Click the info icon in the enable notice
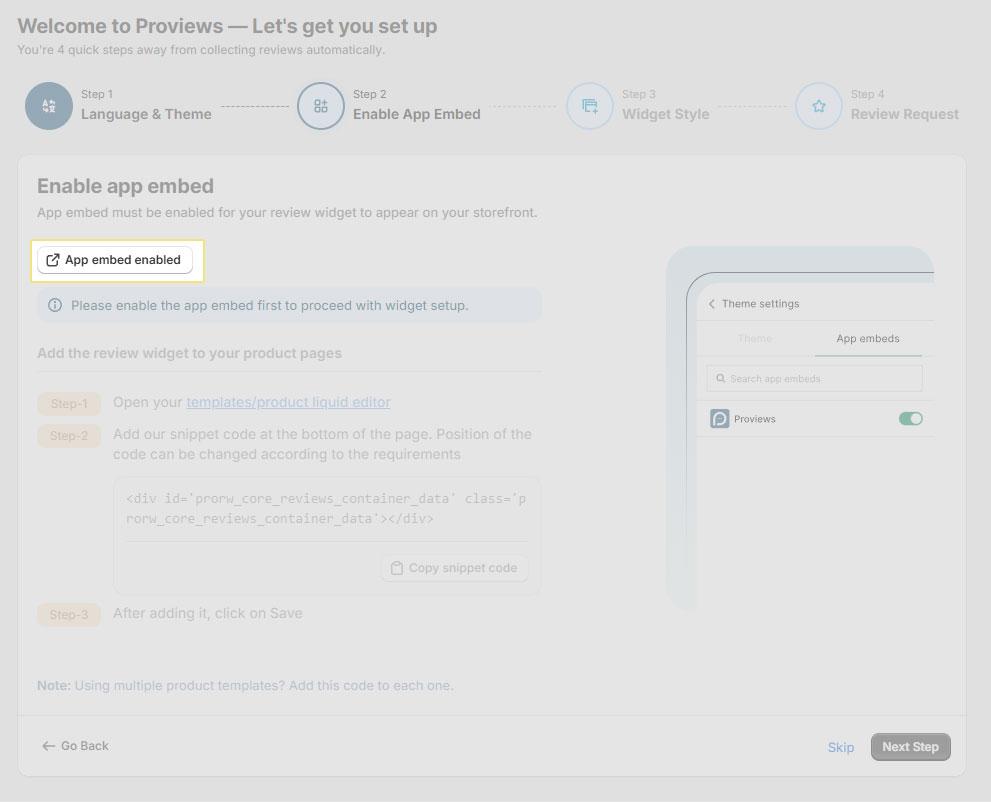Screen dimensions: 991x802 coord(55,305)
